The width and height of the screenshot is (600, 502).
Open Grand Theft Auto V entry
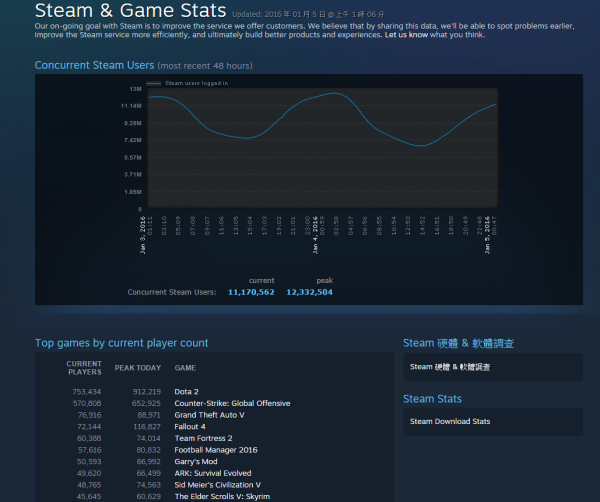209,415
